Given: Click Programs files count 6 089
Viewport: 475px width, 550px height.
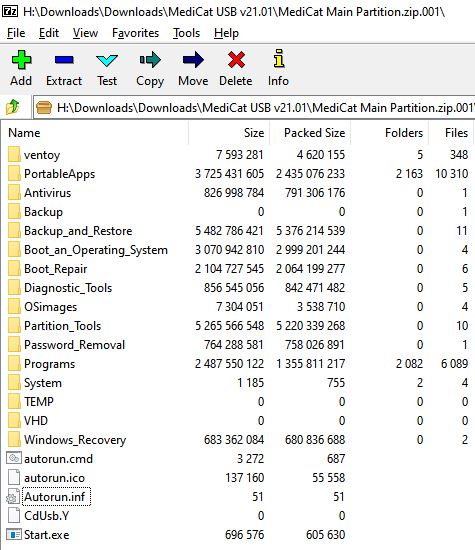Looking at the screenshot, I should coord(454,364).
